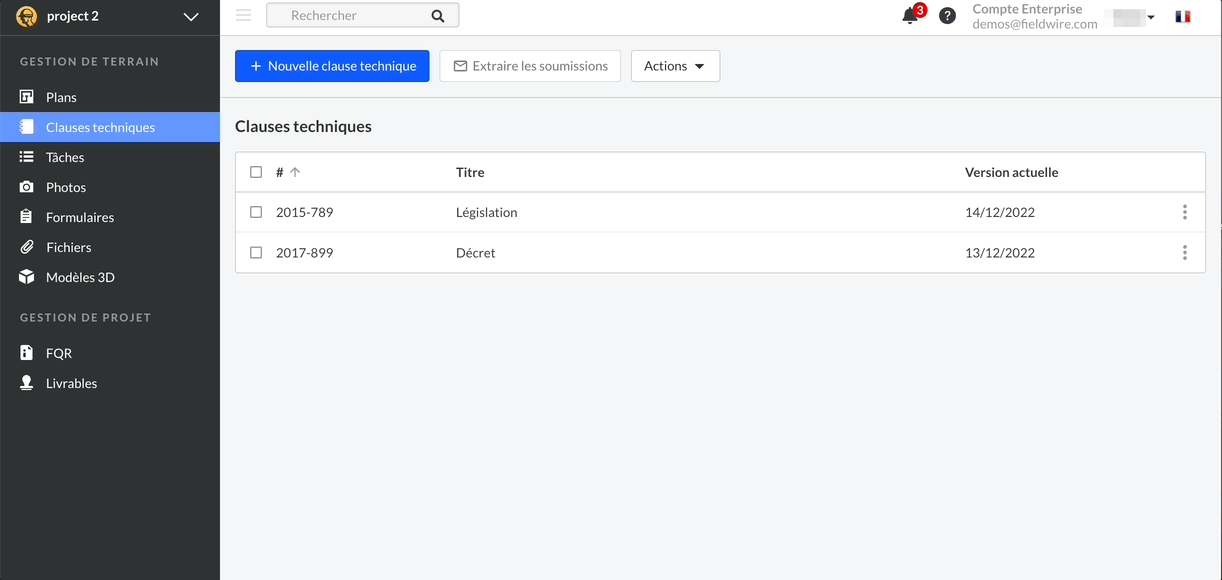This screenshot has height=580, width=1222.
Task: Select all rows with header checkbox
Action: (x=256, y=172)
